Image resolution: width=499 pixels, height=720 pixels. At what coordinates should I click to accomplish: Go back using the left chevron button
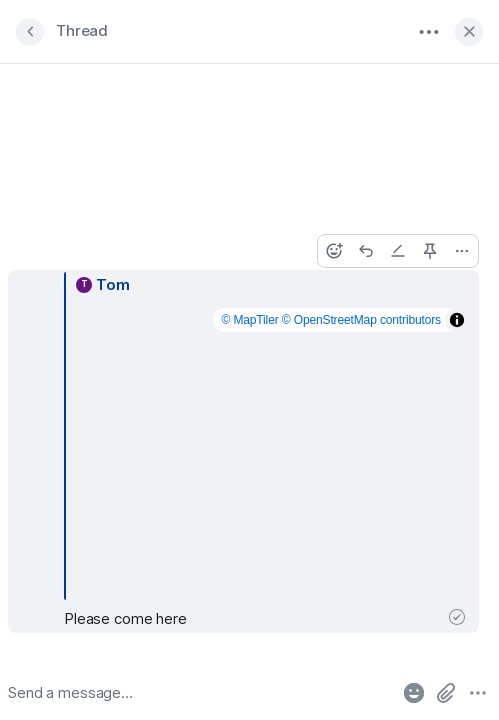coord(30,32)
